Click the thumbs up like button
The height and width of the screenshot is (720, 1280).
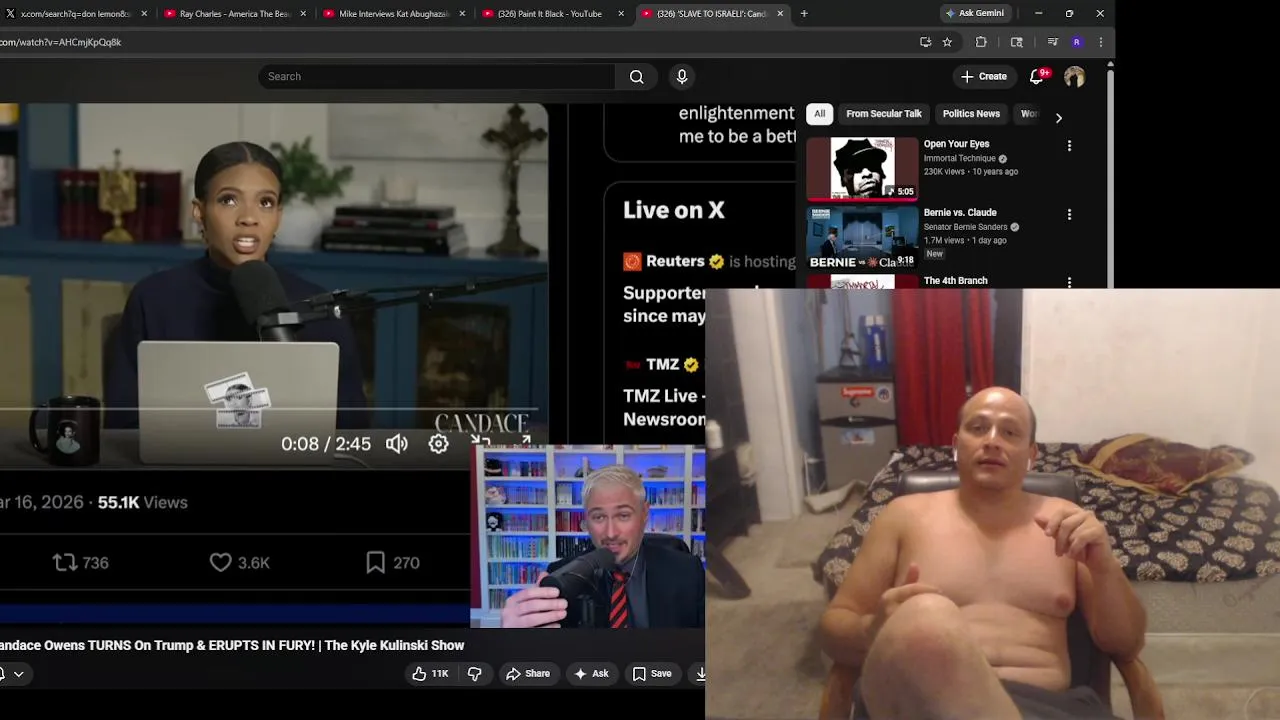(430, 674)
